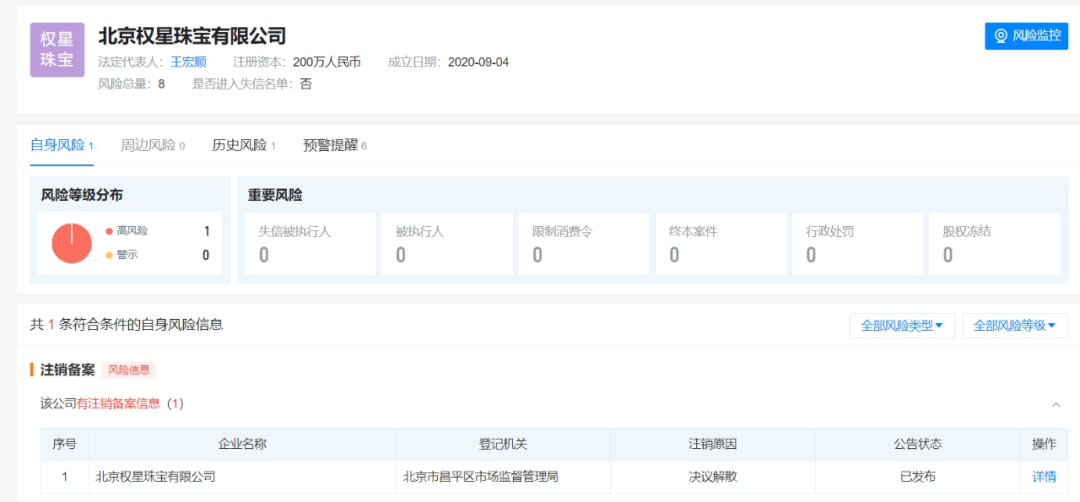The height and width of the screenshot is (502, 1080).
Task: Expand the 全部风险类型 dropdown
Action: tap(902, 325)
